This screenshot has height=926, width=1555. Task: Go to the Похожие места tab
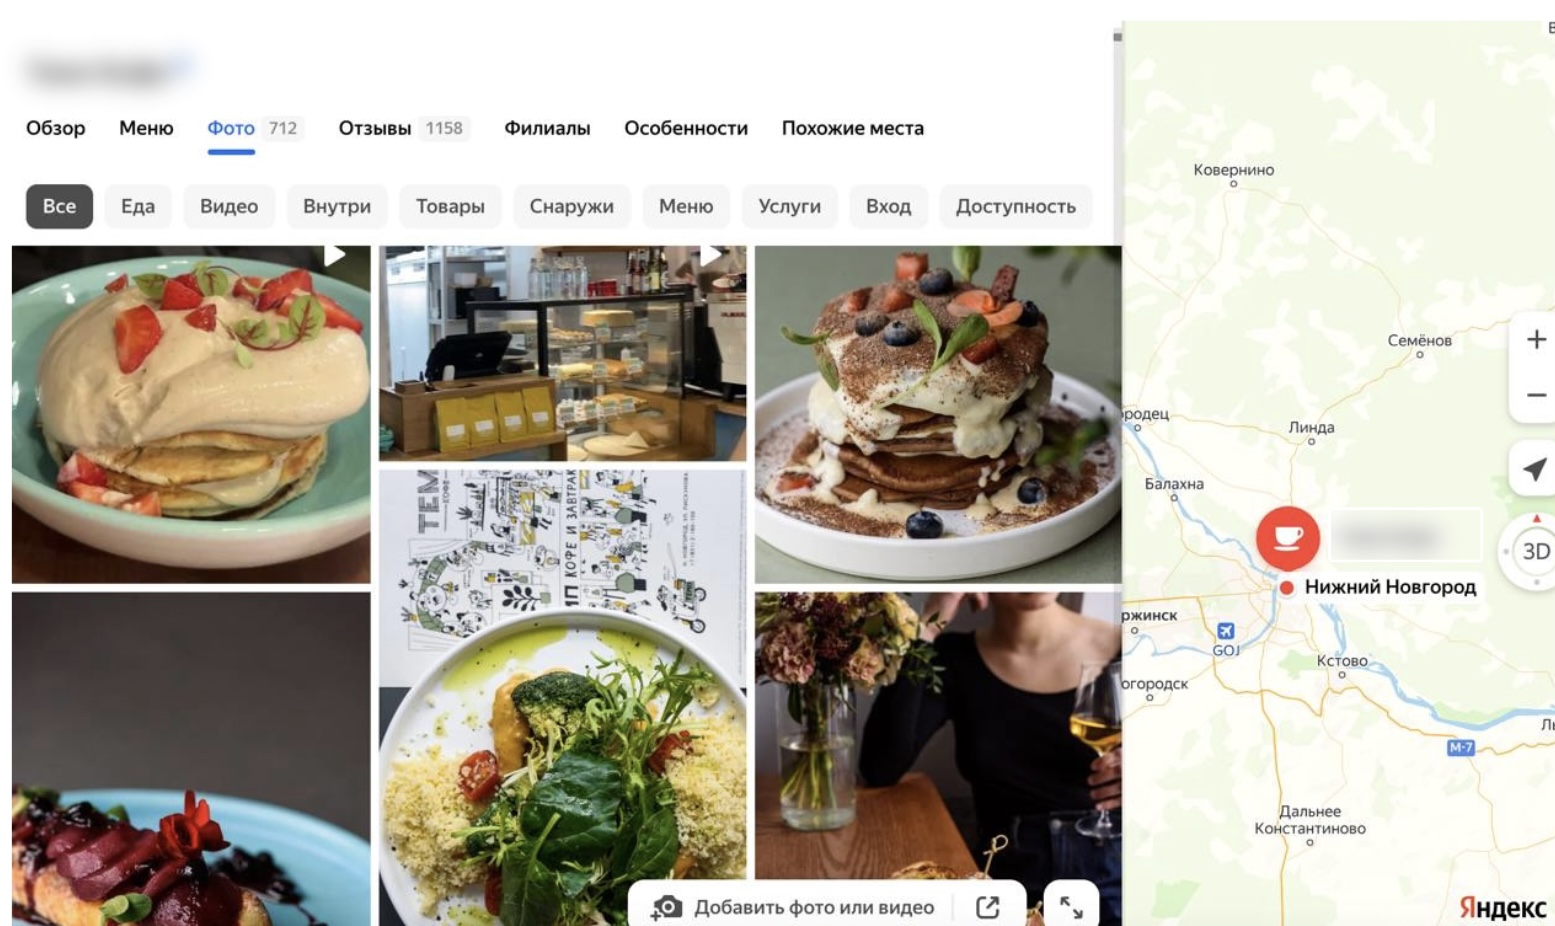pos(853,128)
